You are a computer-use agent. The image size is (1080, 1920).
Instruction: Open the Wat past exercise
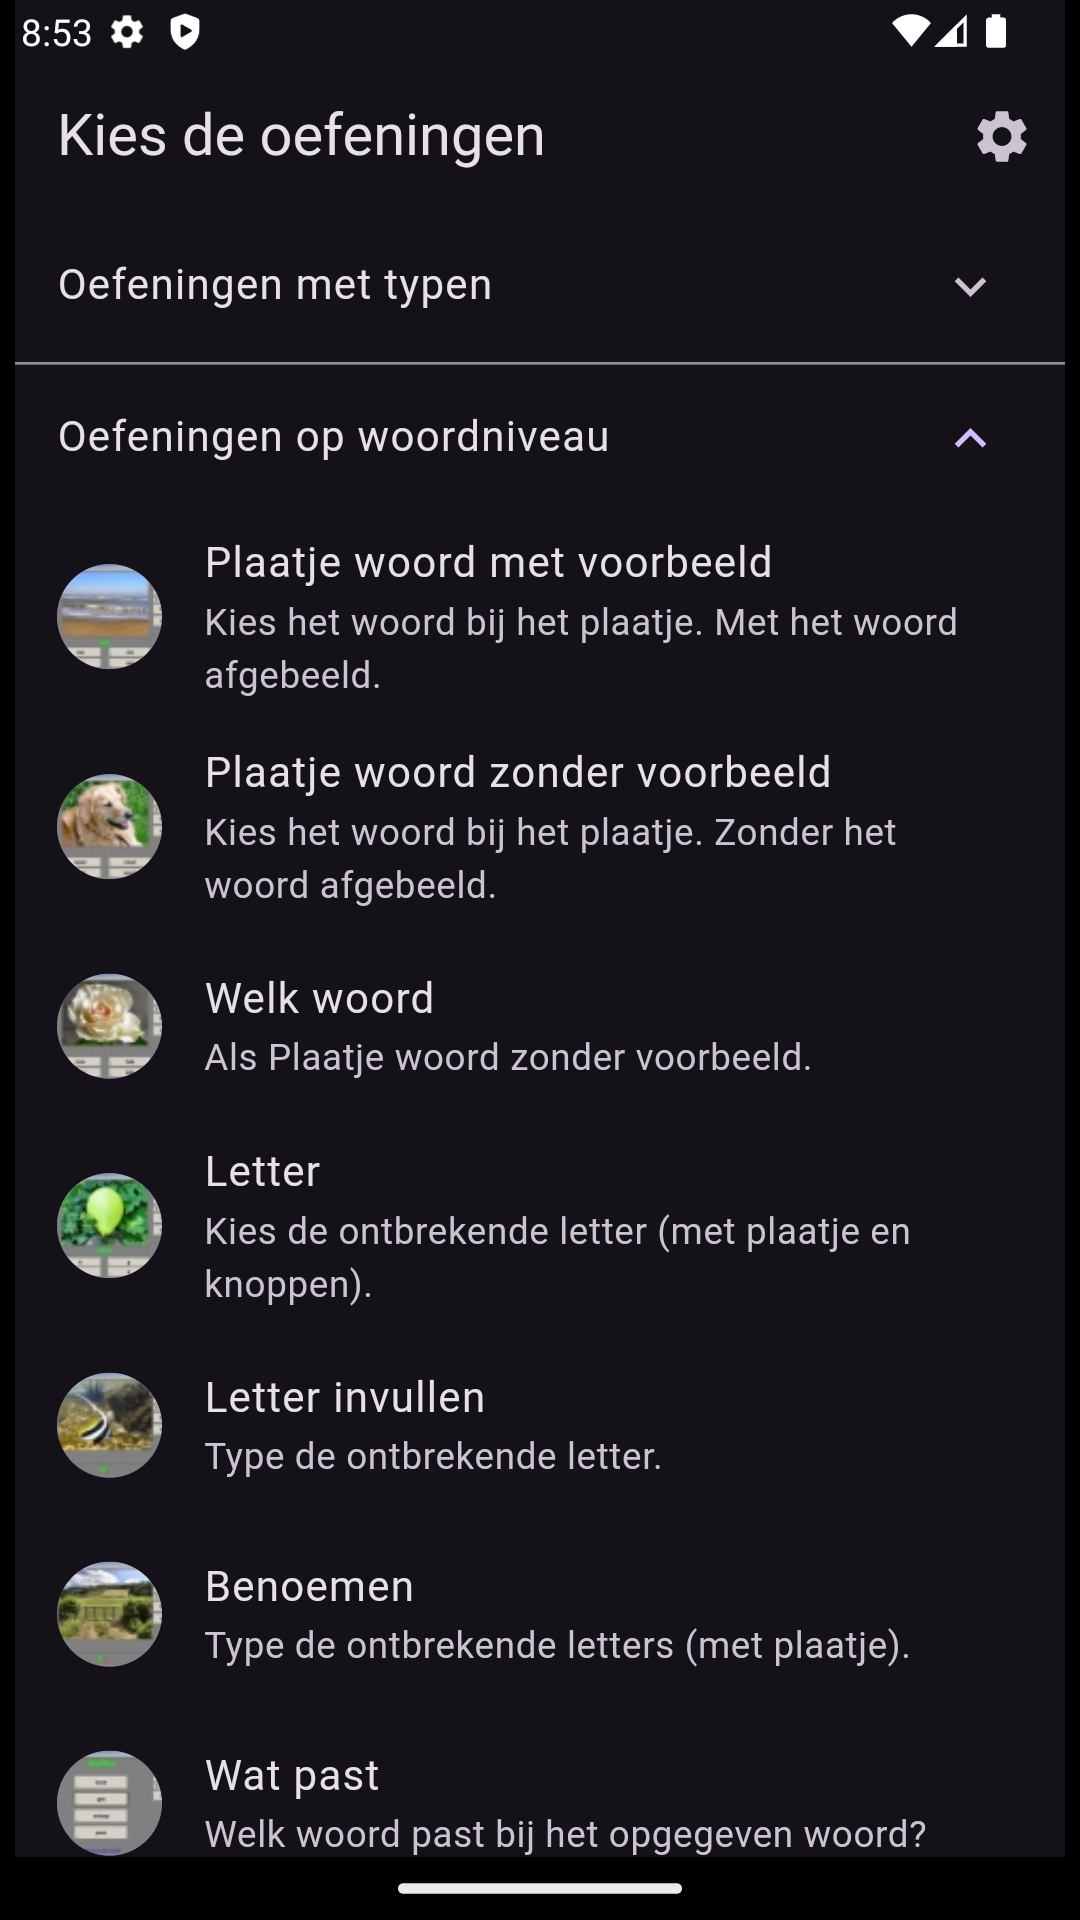(x=292, y=1776)
